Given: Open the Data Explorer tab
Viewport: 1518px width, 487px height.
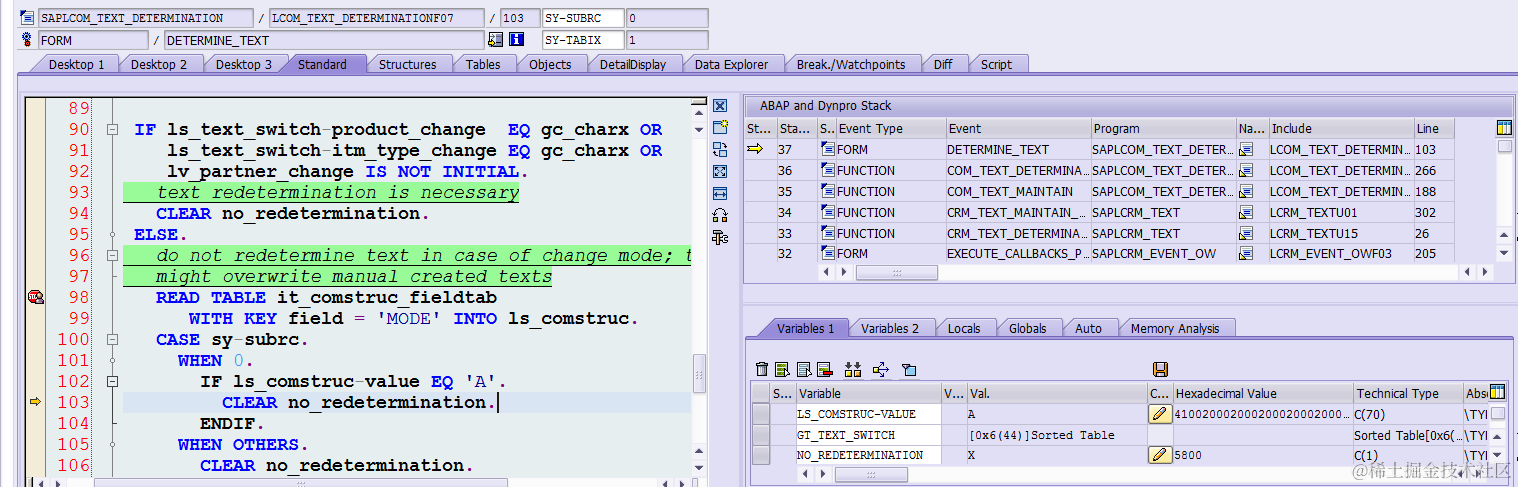Looking at the screenshot, I should [731, 64].
